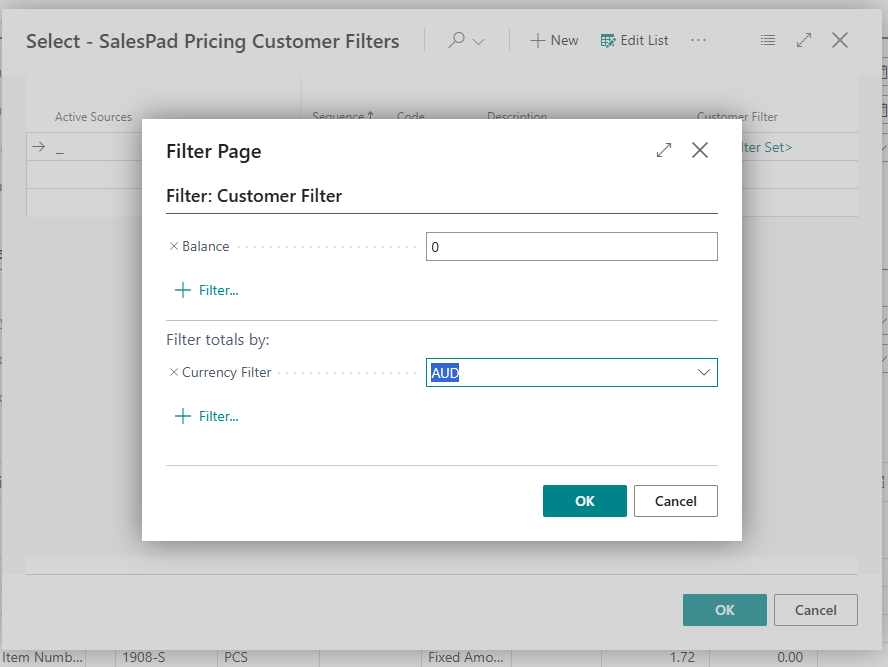Remove the Balance filter with its X icon
This screenshot has height=667, width=888.
tap(174, 246)
